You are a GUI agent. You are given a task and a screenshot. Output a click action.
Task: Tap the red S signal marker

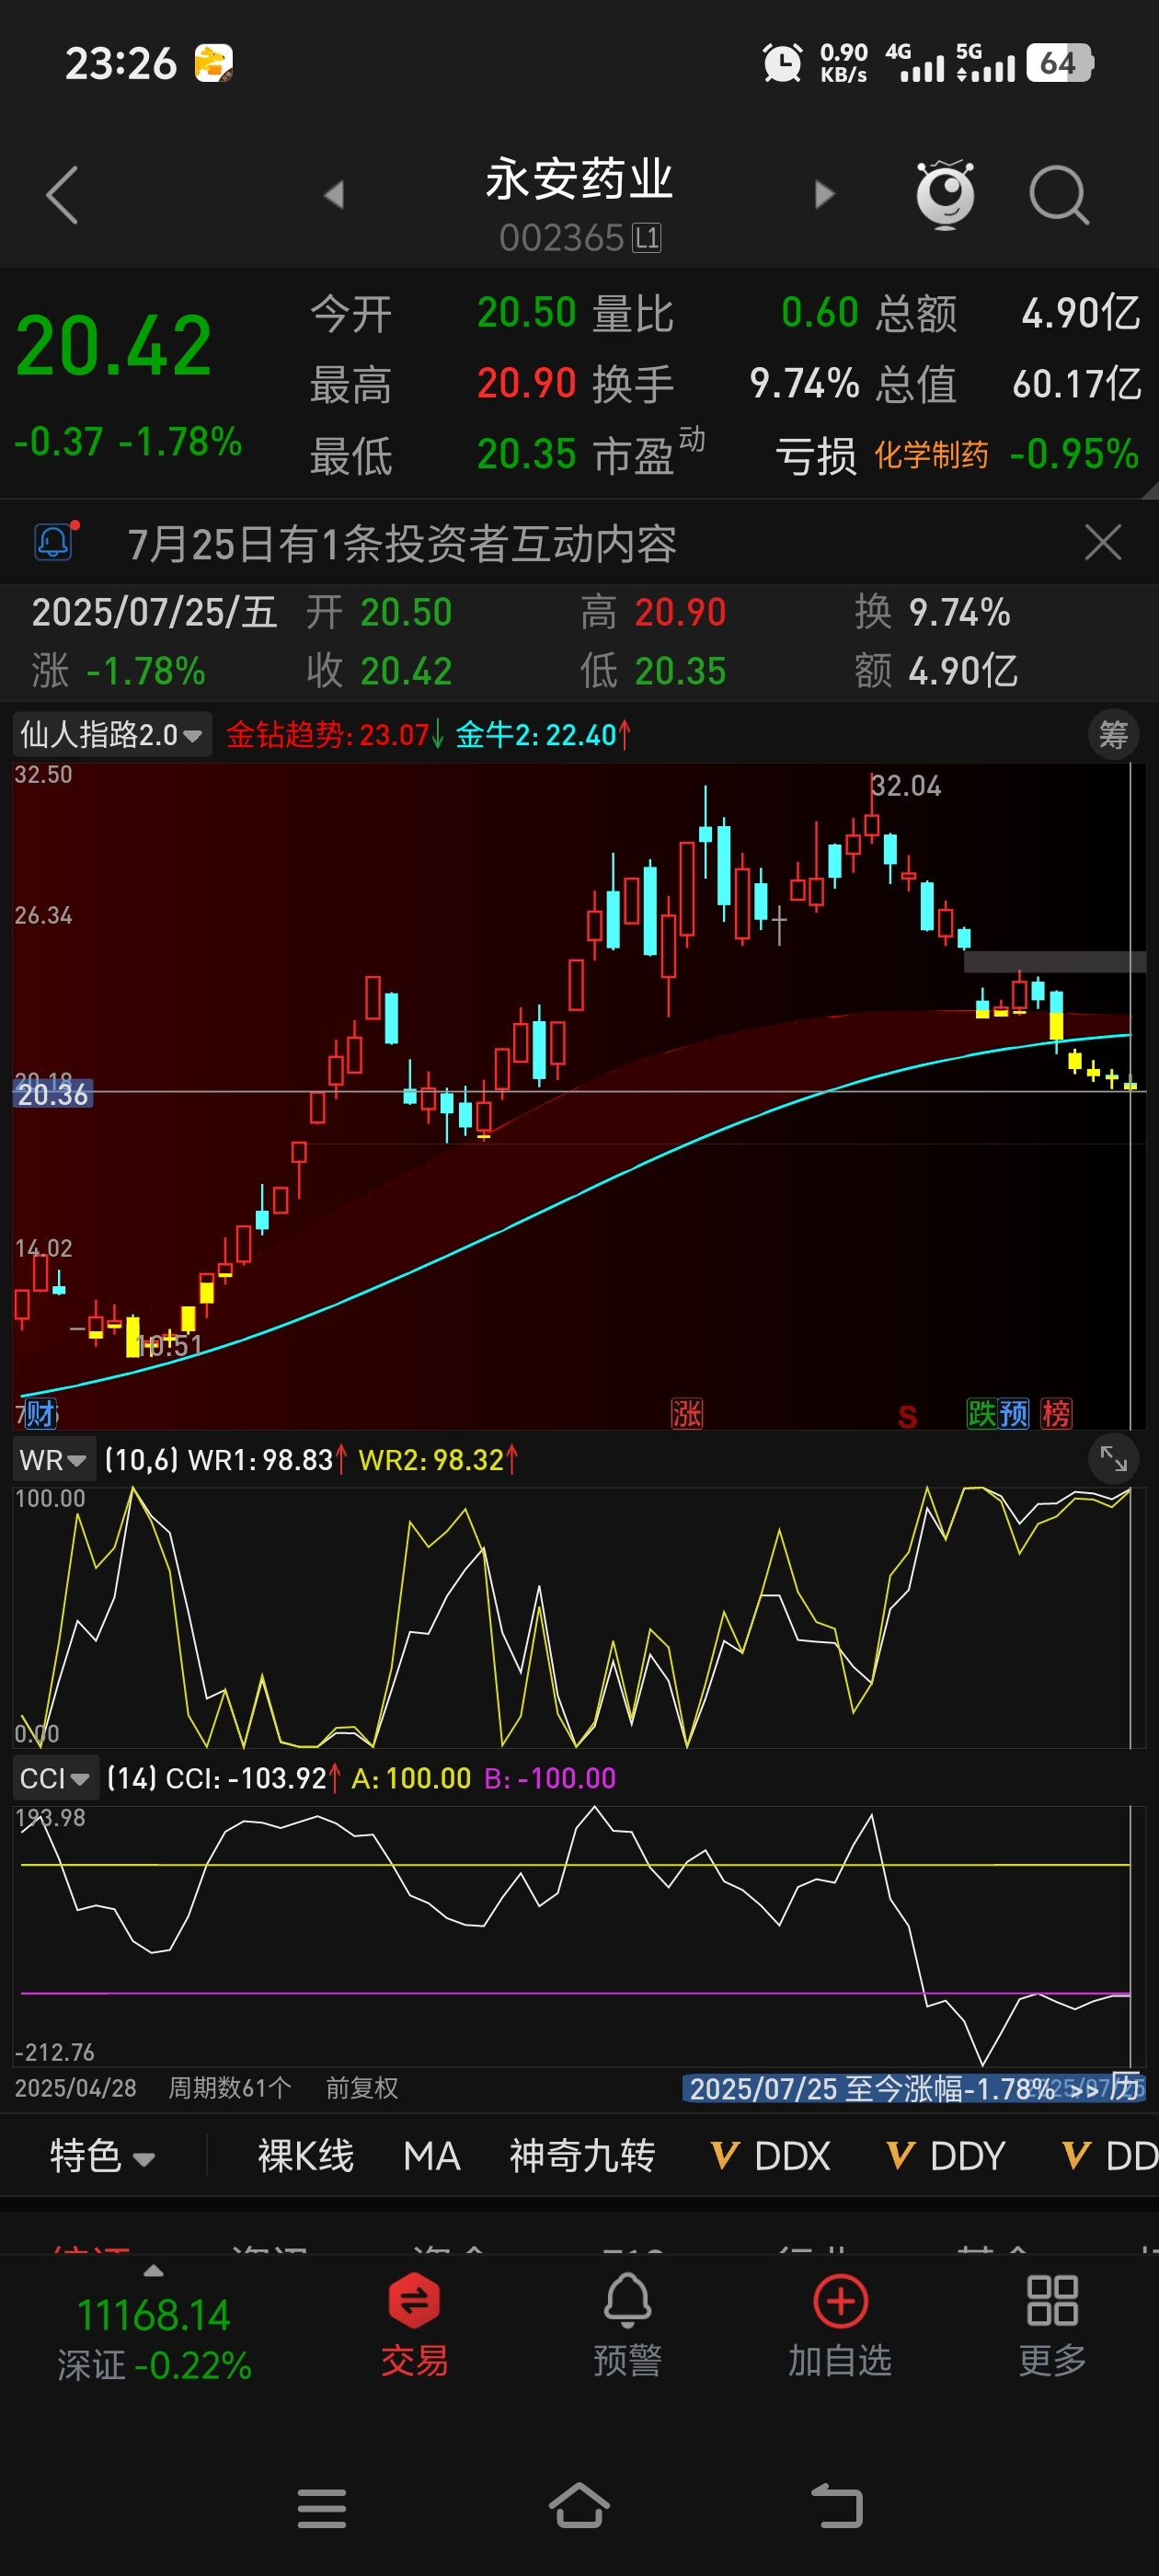coord(907,1416)
